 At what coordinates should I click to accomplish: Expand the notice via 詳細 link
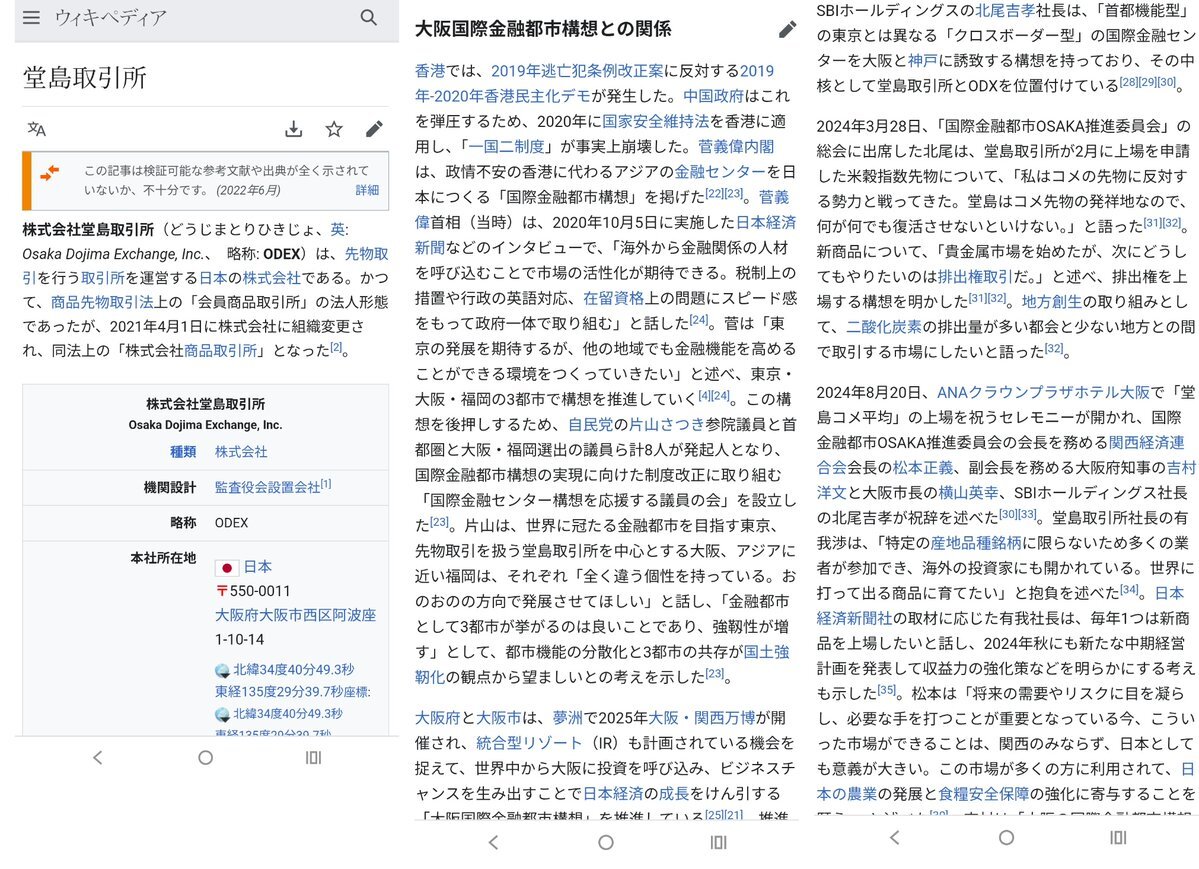(x=367, y=190)
